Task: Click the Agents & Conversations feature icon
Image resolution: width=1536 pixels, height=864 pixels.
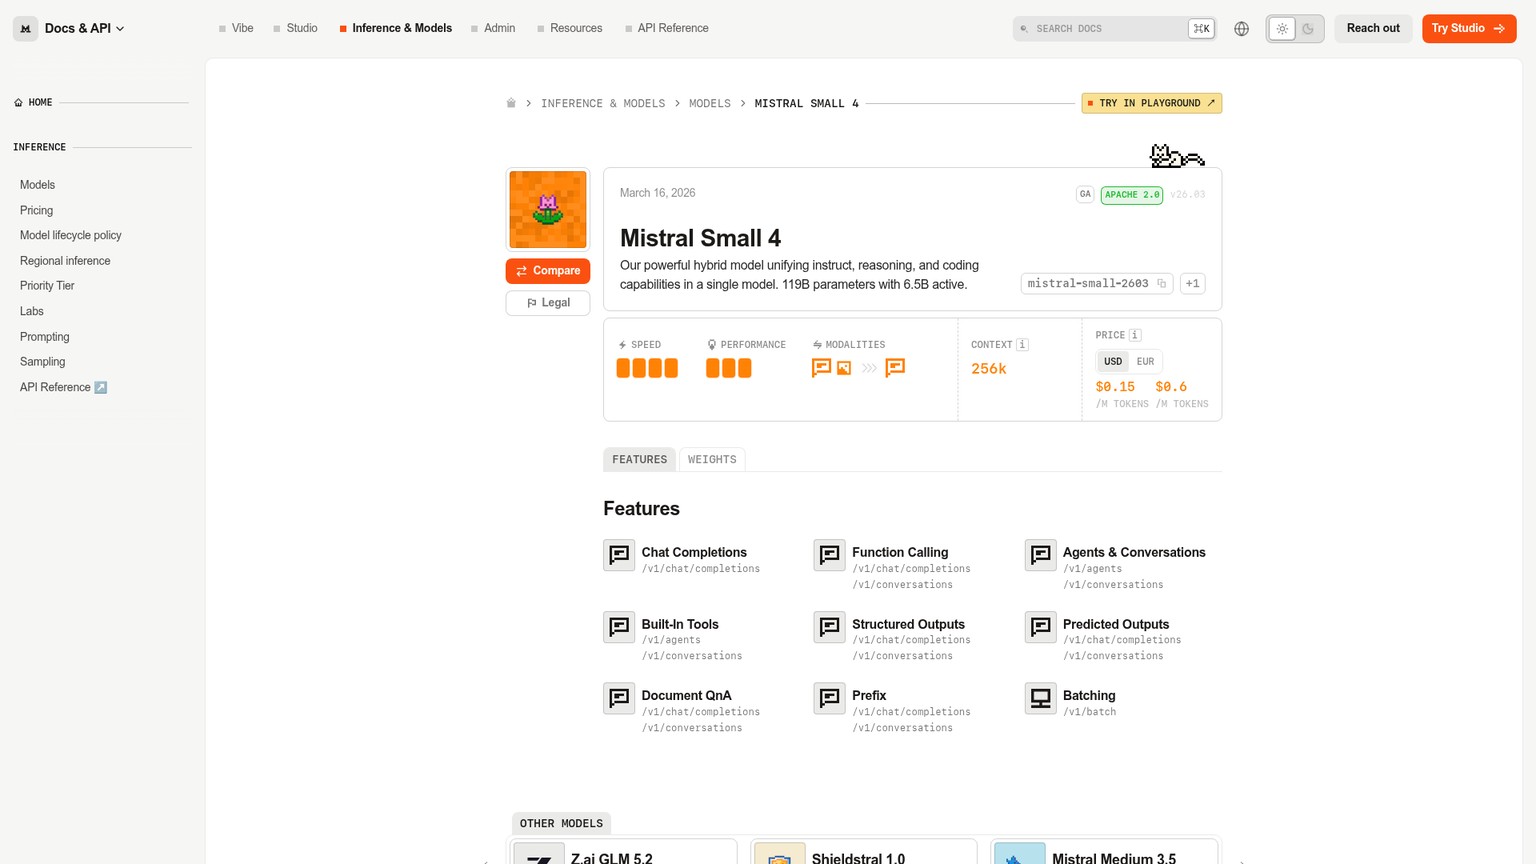Action: (x=1041, y=555)
